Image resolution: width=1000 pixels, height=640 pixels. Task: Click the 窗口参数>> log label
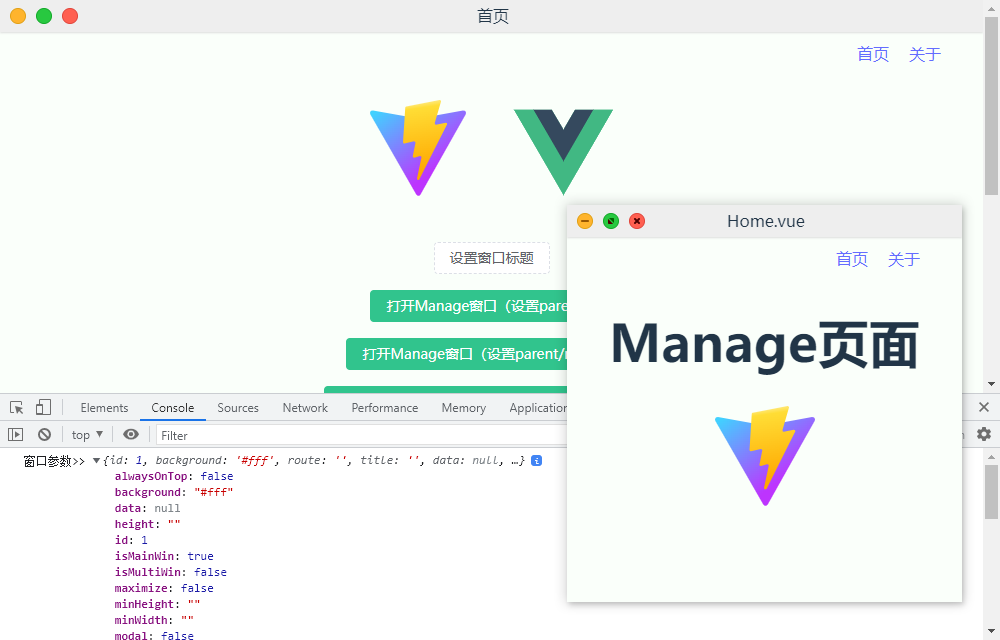pyautogui.click(x=54, y=461)
